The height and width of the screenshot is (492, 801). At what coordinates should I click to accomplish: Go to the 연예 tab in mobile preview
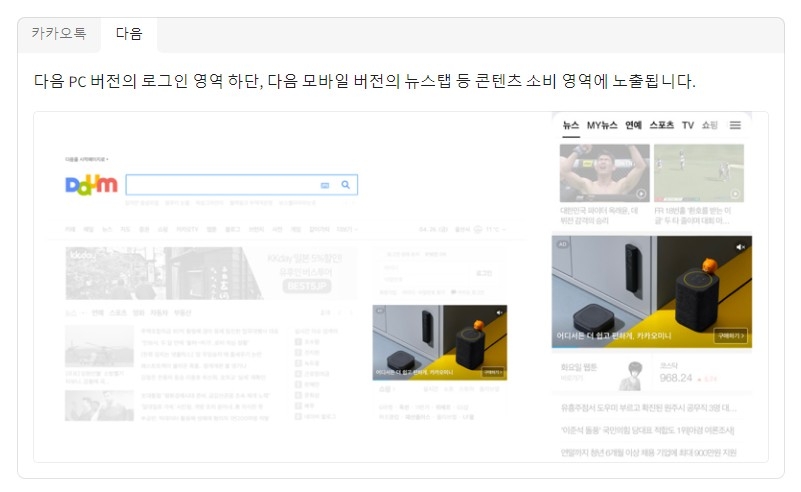pyautogui.click(x=633, y=125)
